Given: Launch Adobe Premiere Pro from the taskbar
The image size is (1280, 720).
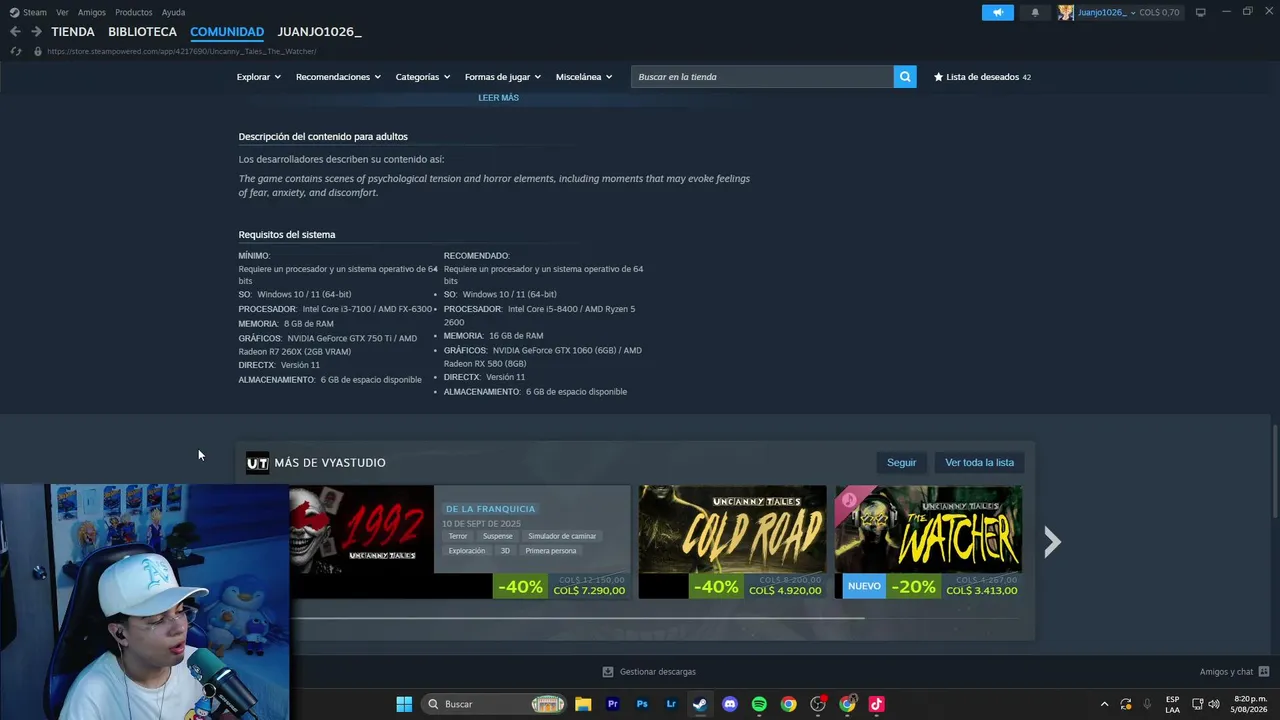Looking at the screenshot, I should [613, 704].
